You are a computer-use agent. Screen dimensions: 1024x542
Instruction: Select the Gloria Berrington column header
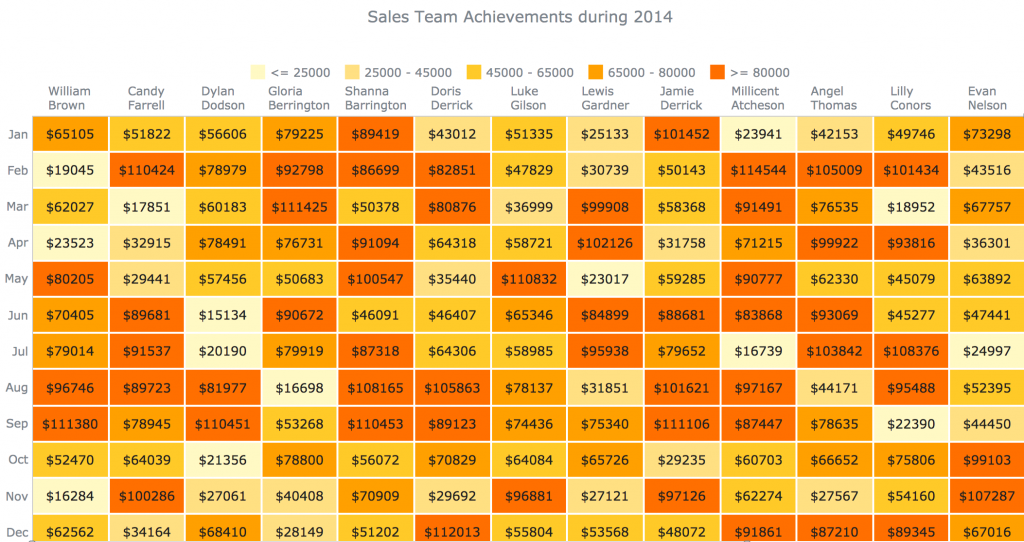299,98
